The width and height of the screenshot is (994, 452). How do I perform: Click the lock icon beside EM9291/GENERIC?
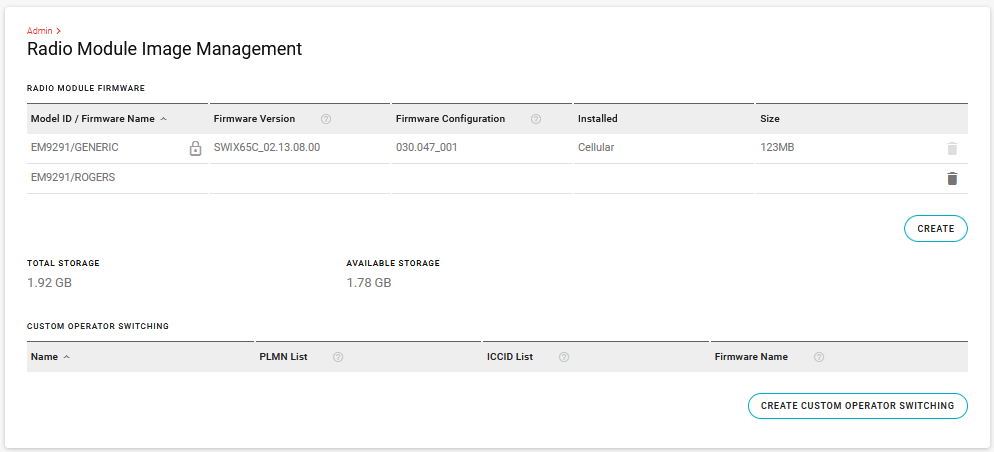196,149
